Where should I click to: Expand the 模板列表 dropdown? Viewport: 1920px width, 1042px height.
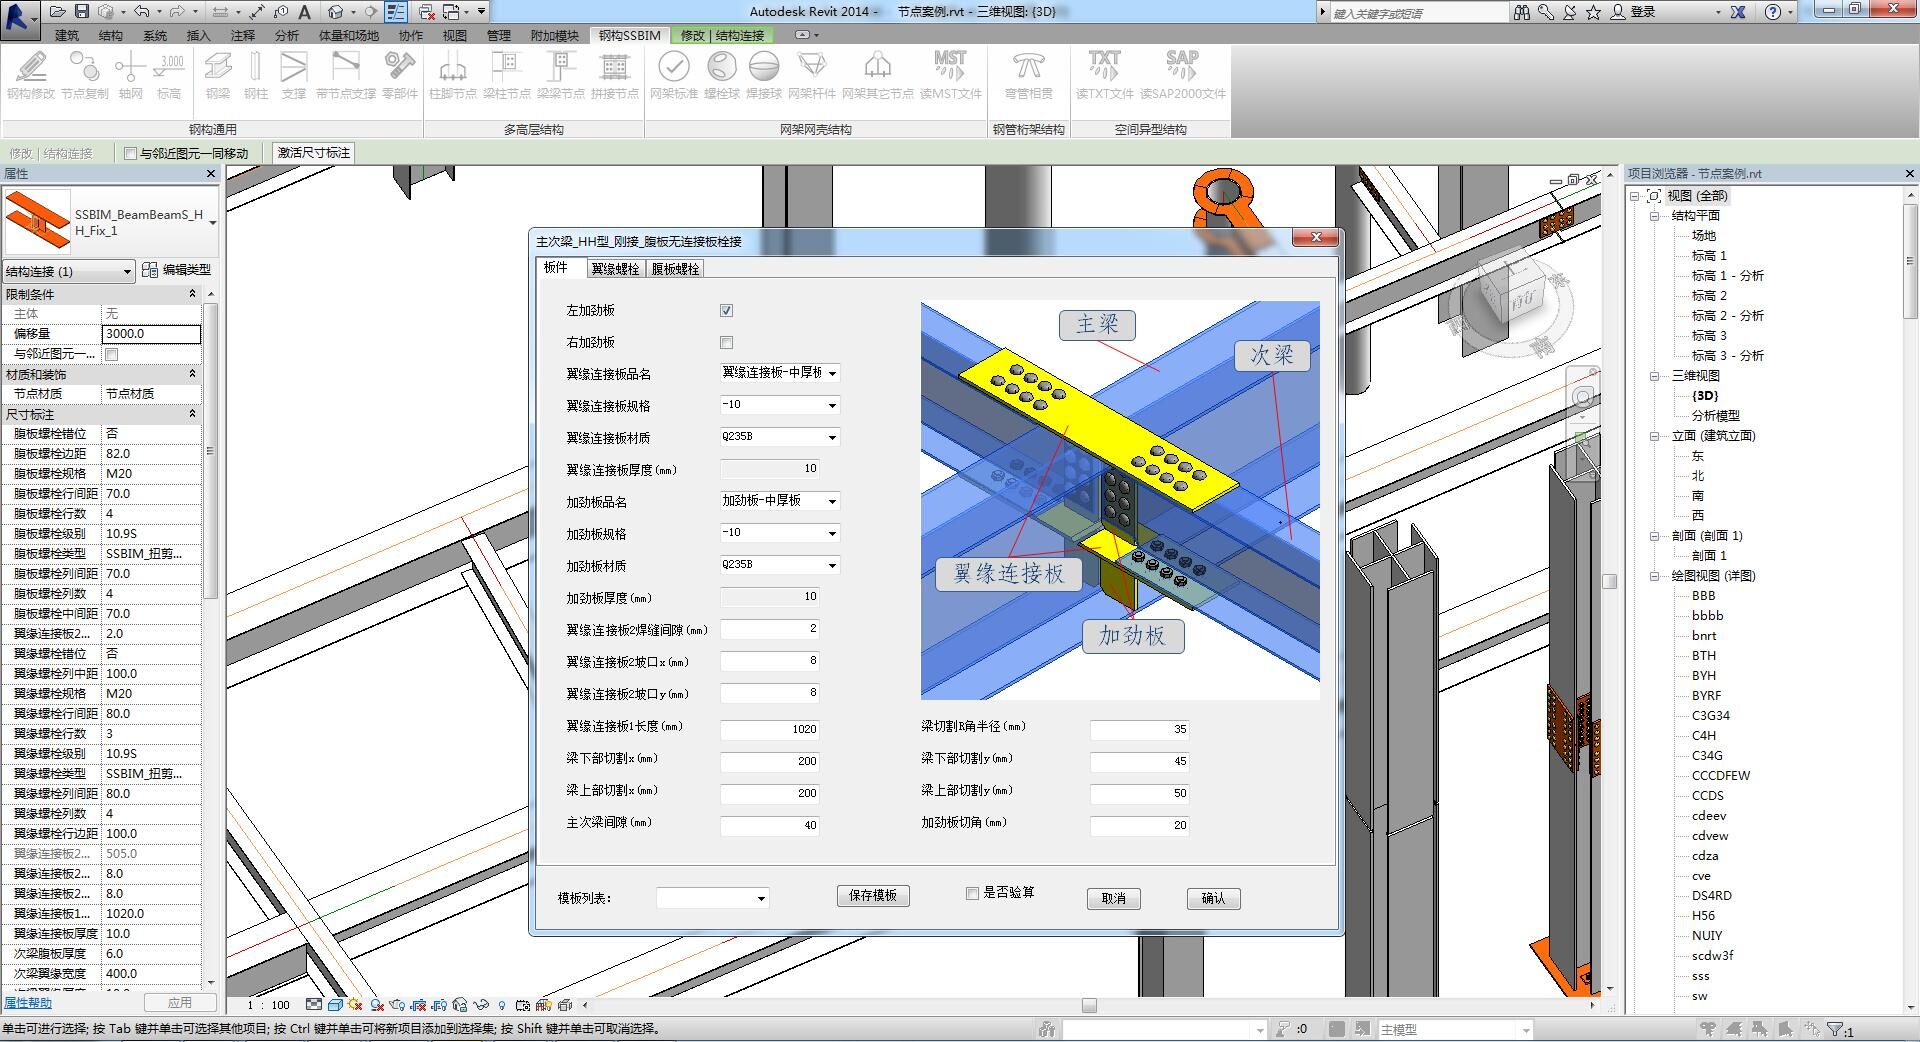[761, 898]
